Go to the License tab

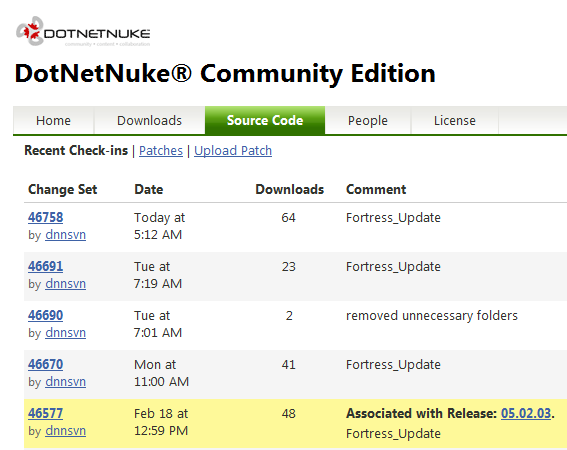tap(455, 120)
